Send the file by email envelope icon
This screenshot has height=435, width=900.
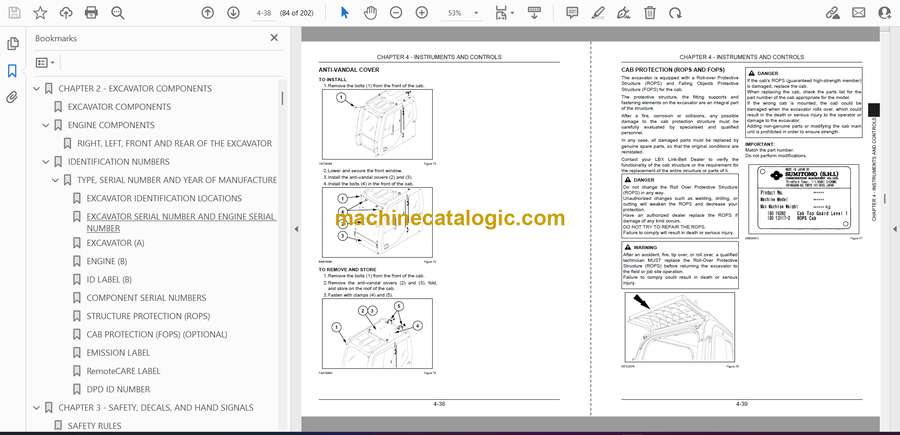pyautogui.click(x=859, y=13)
